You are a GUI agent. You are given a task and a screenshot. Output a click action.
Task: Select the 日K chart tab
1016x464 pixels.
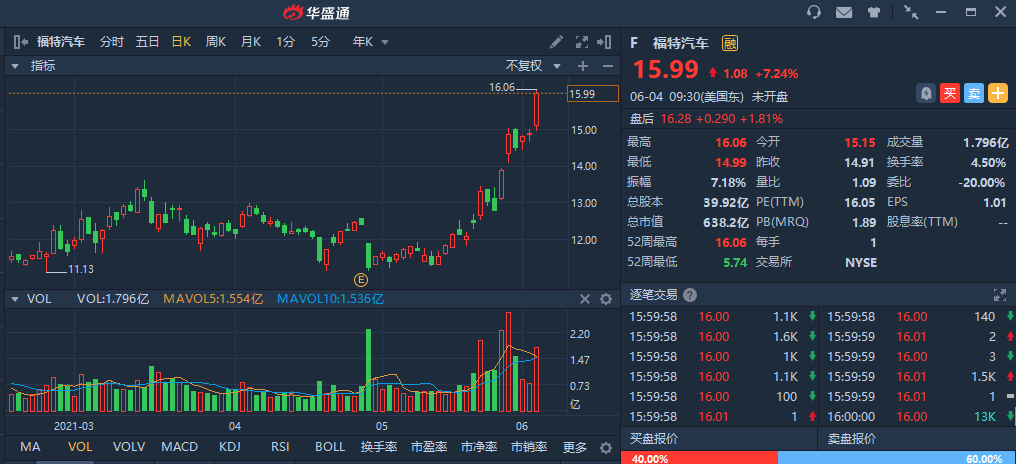tap(181, 42)
